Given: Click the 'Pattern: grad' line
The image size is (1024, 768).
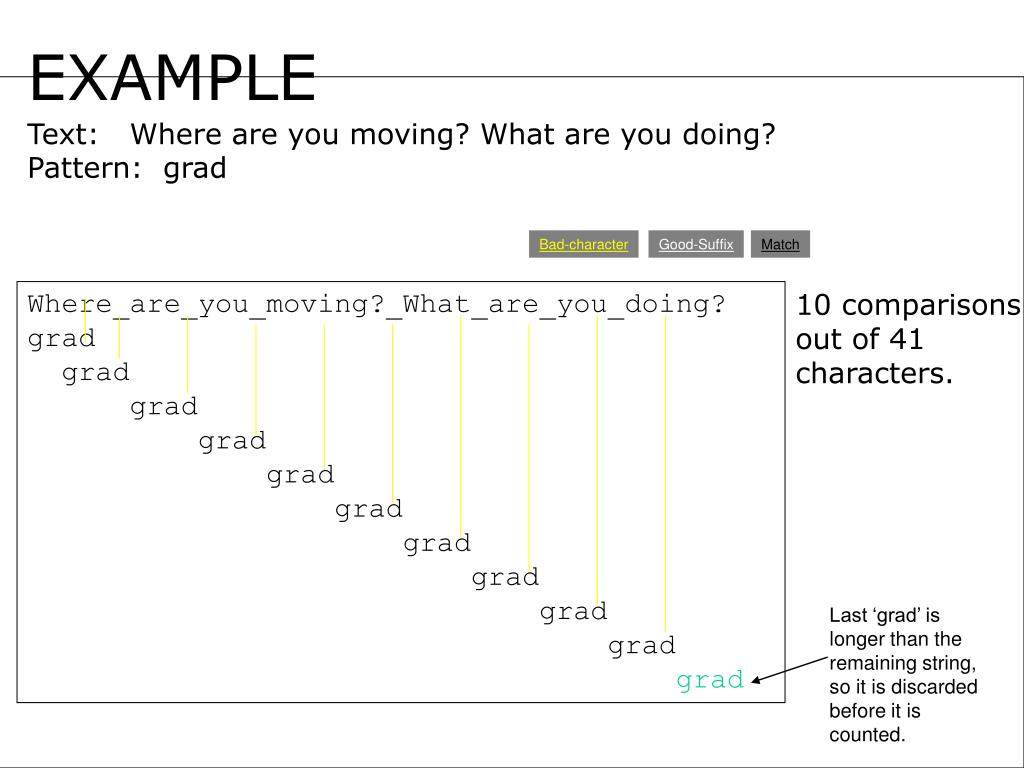Looking at the screenshot, I should point(127,168).
